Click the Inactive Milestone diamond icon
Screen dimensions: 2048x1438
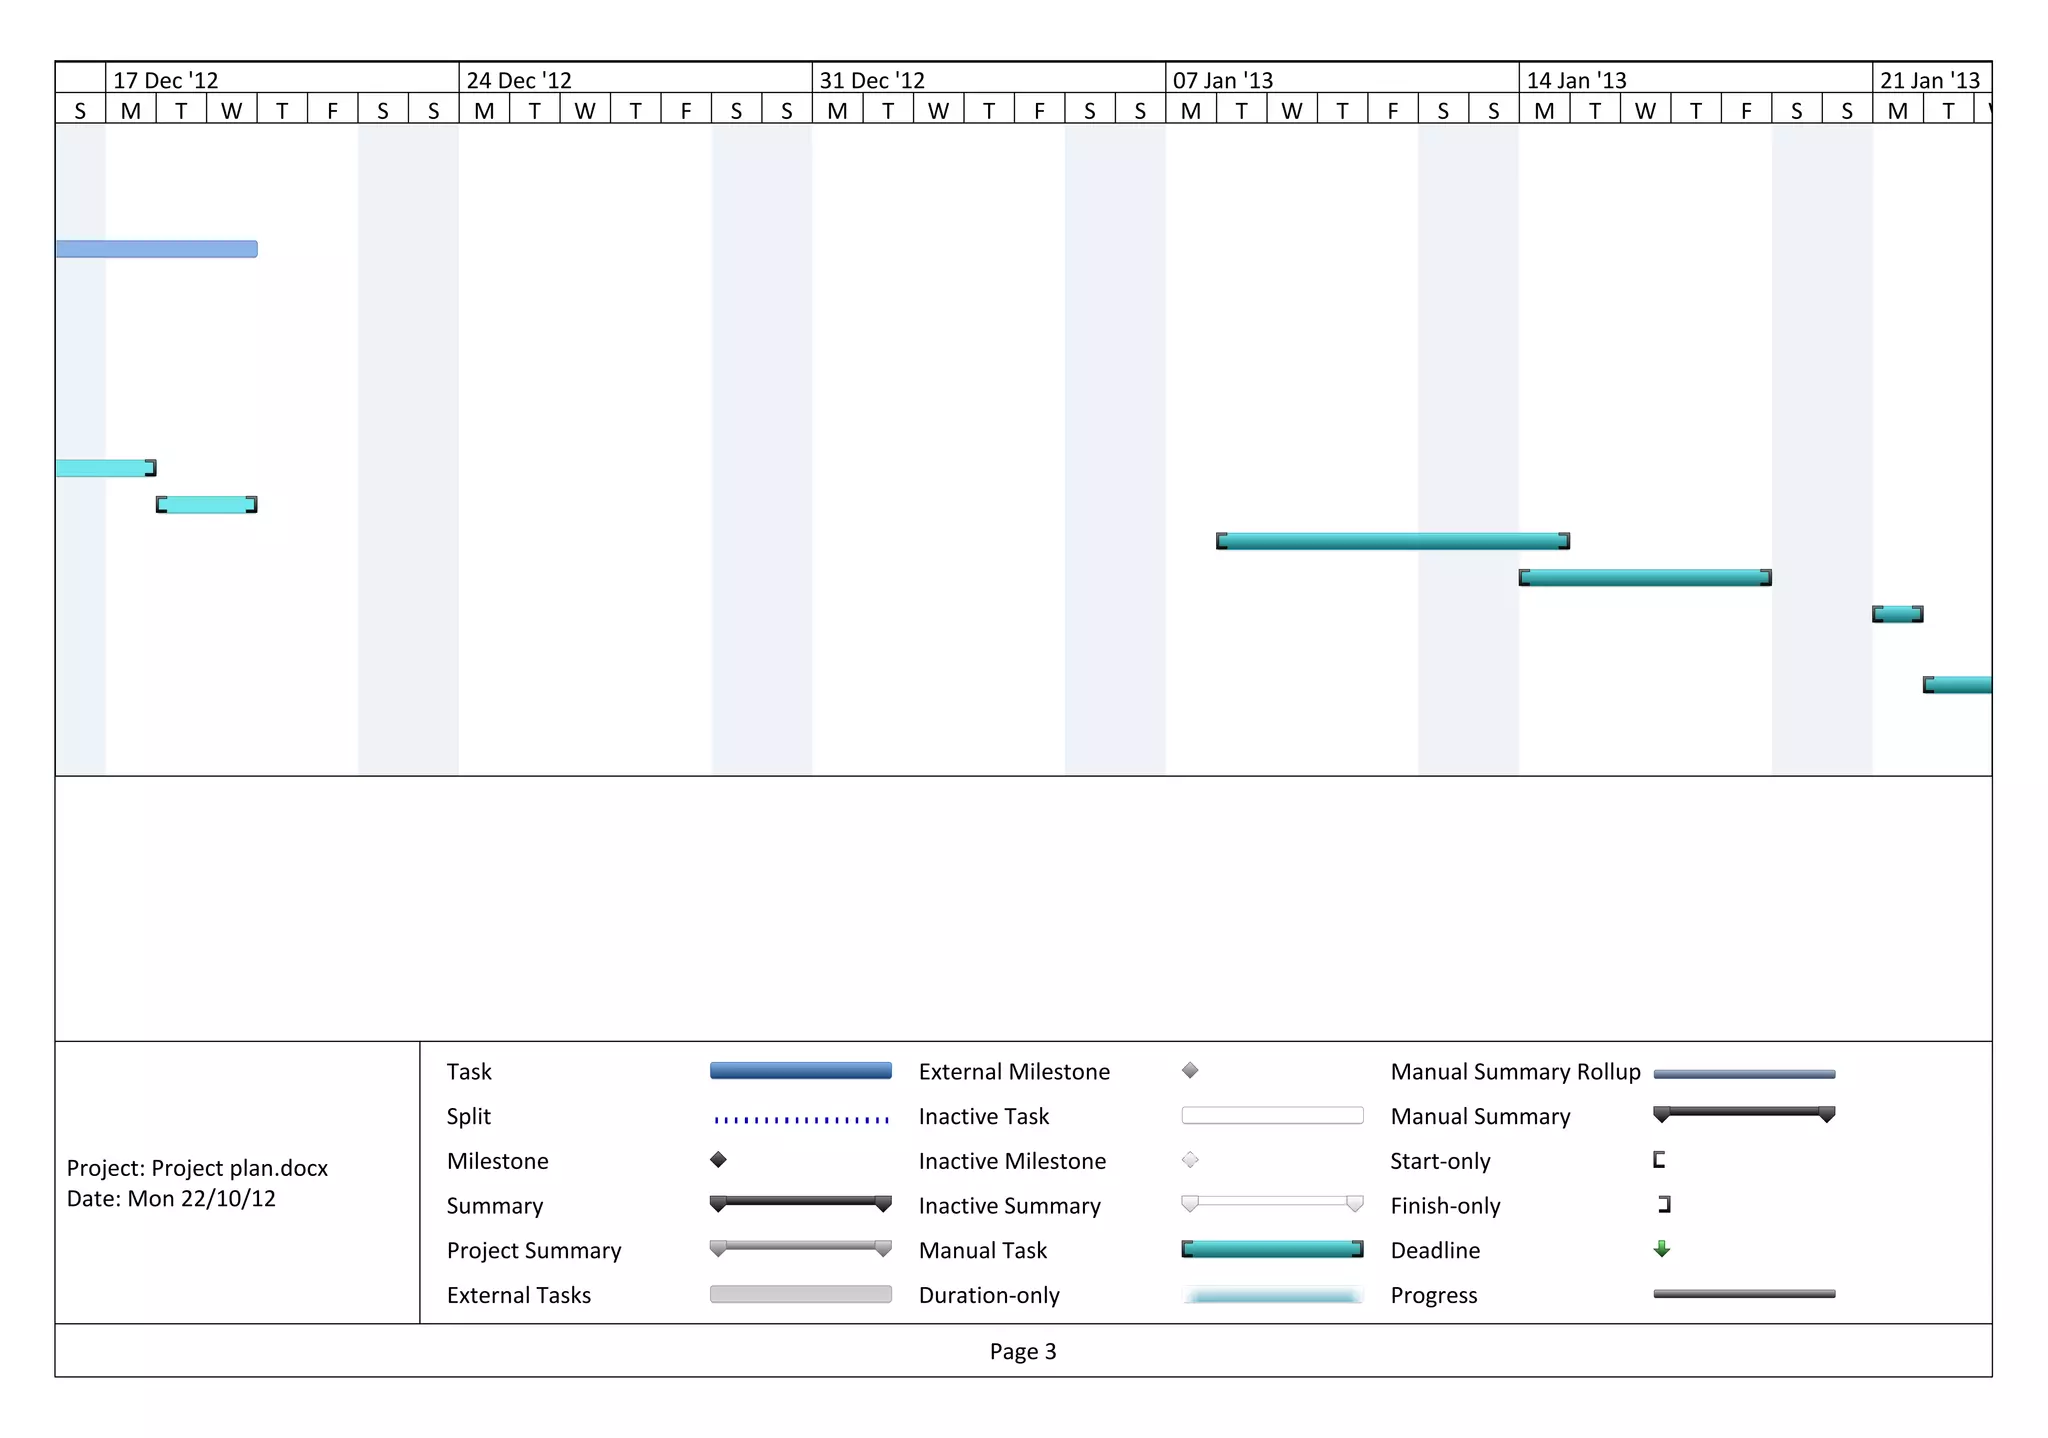tap(1190, 1160)
